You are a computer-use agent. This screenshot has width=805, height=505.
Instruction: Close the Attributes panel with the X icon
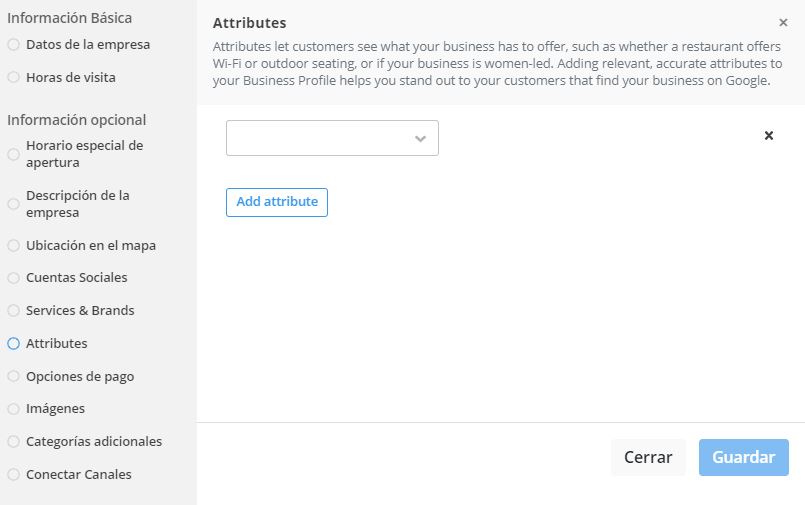783,22
